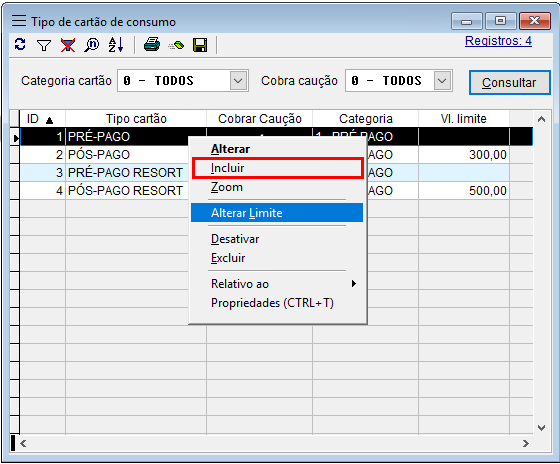Expand the Categoria cartão dropdown
This screenshot has width=560, height=464.
238,81
